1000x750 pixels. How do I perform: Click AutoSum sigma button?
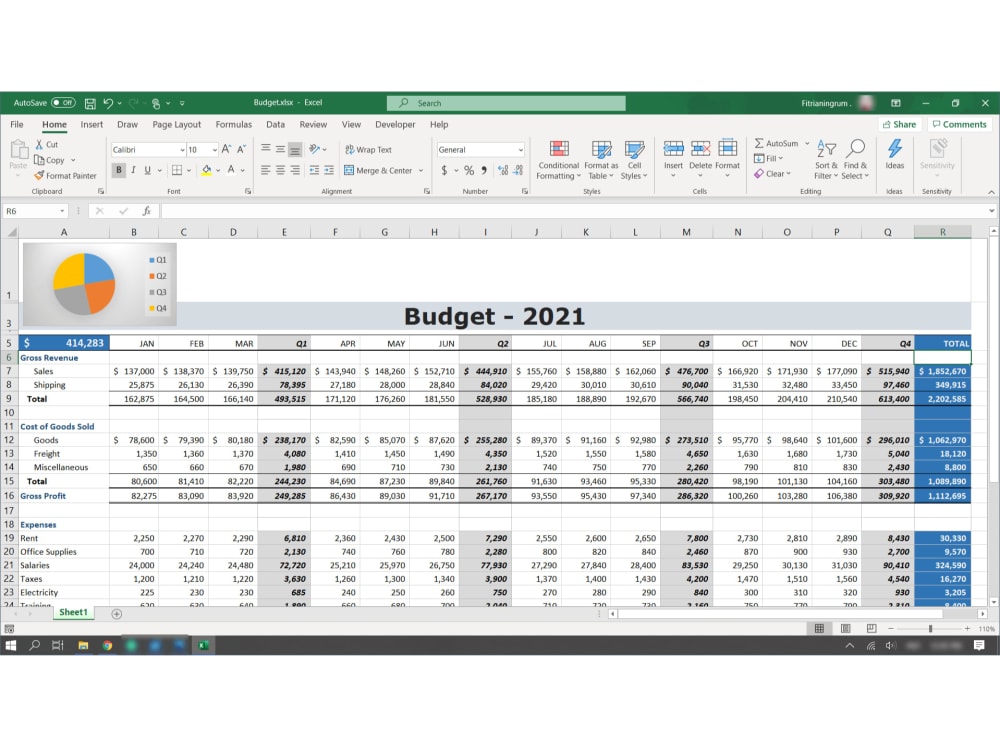(776, 143)
